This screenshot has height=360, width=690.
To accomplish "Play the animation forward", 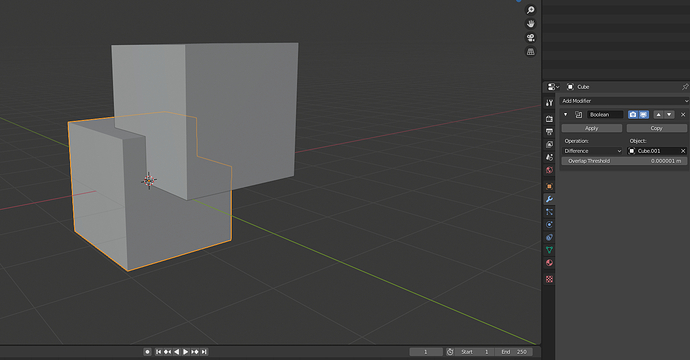I will 185,352.
